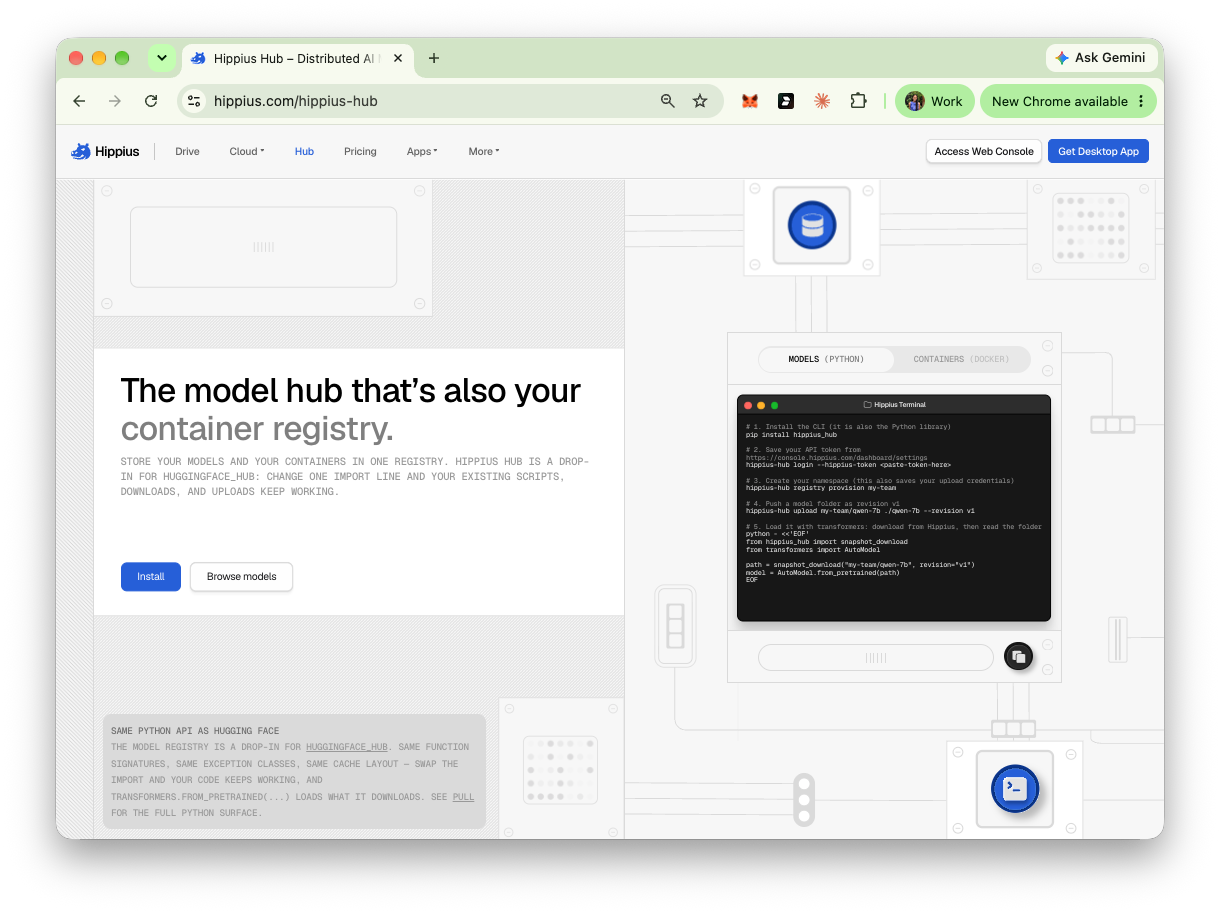1220x913 pixels.
Task: Click Access Web Console button
Action: (984, 151)
